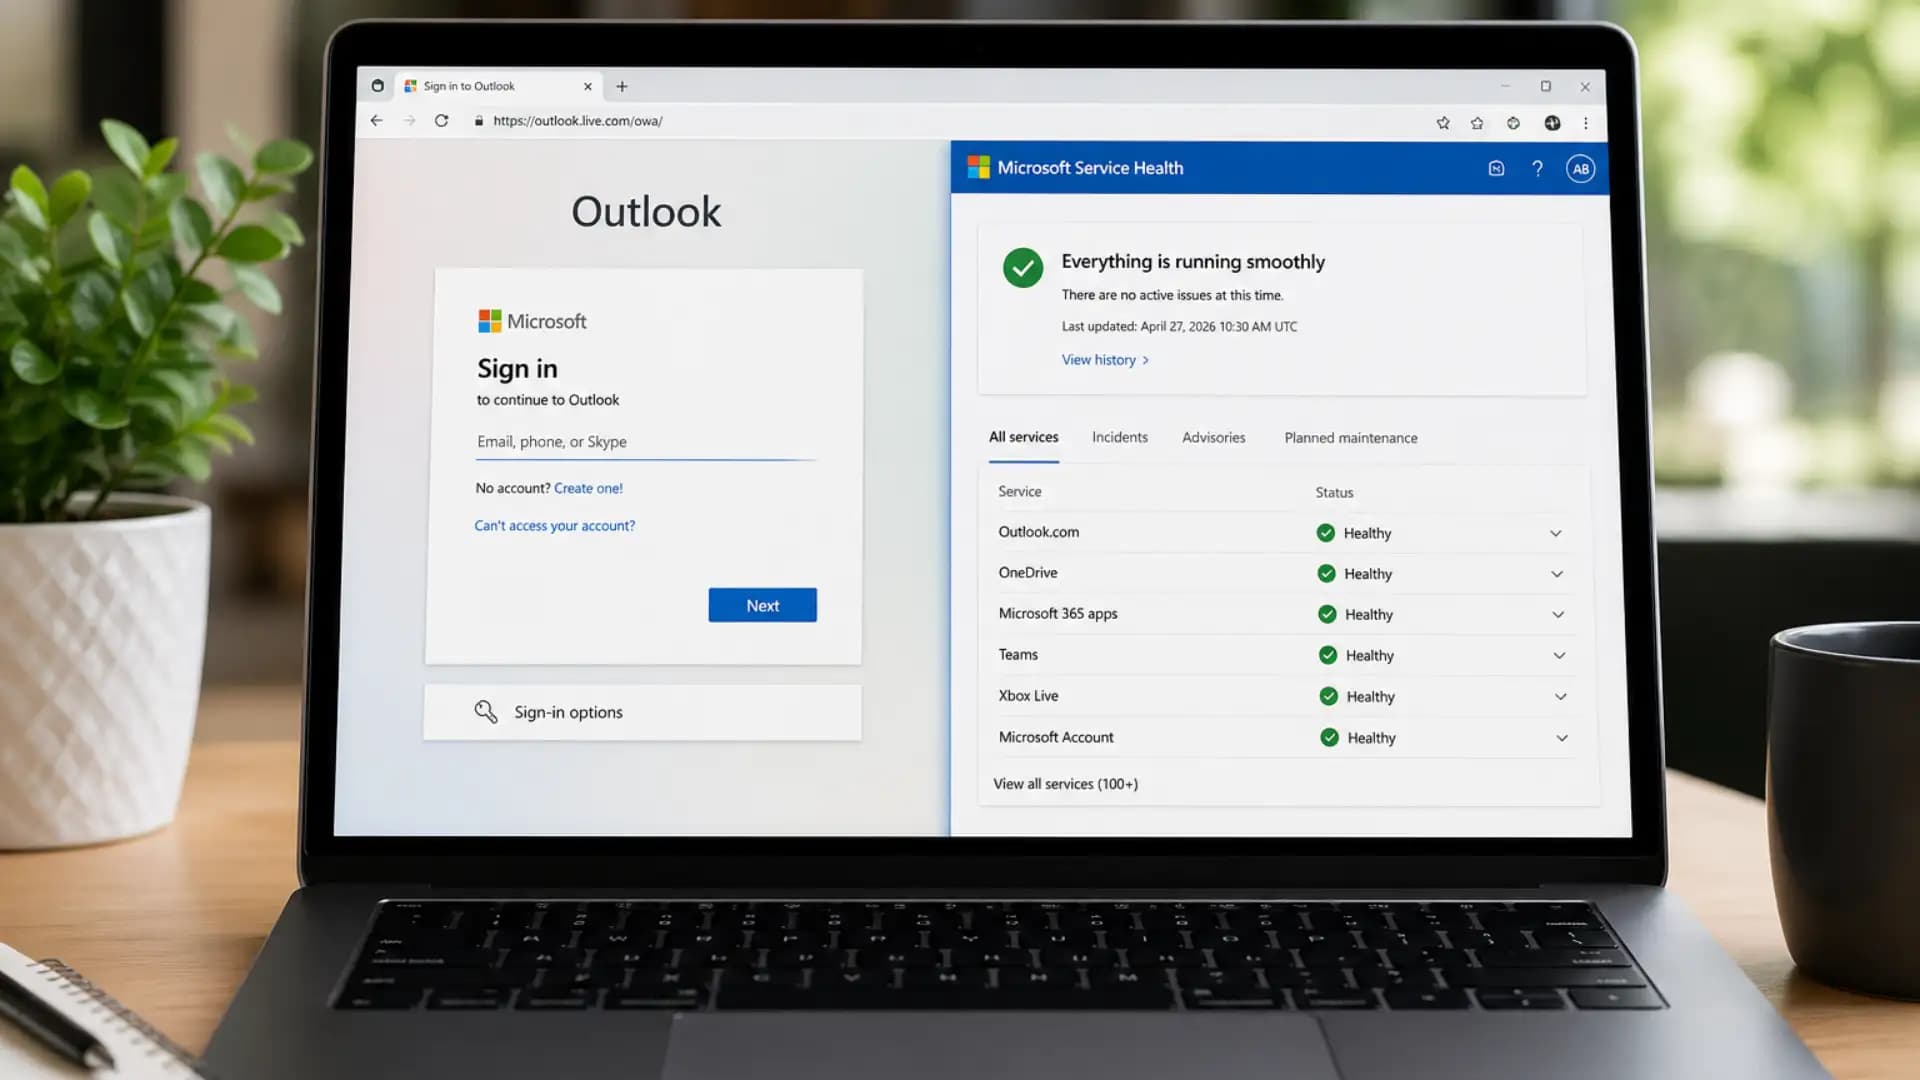Open the View history link
The image size is (1920, 1080).
point(1099,360)
